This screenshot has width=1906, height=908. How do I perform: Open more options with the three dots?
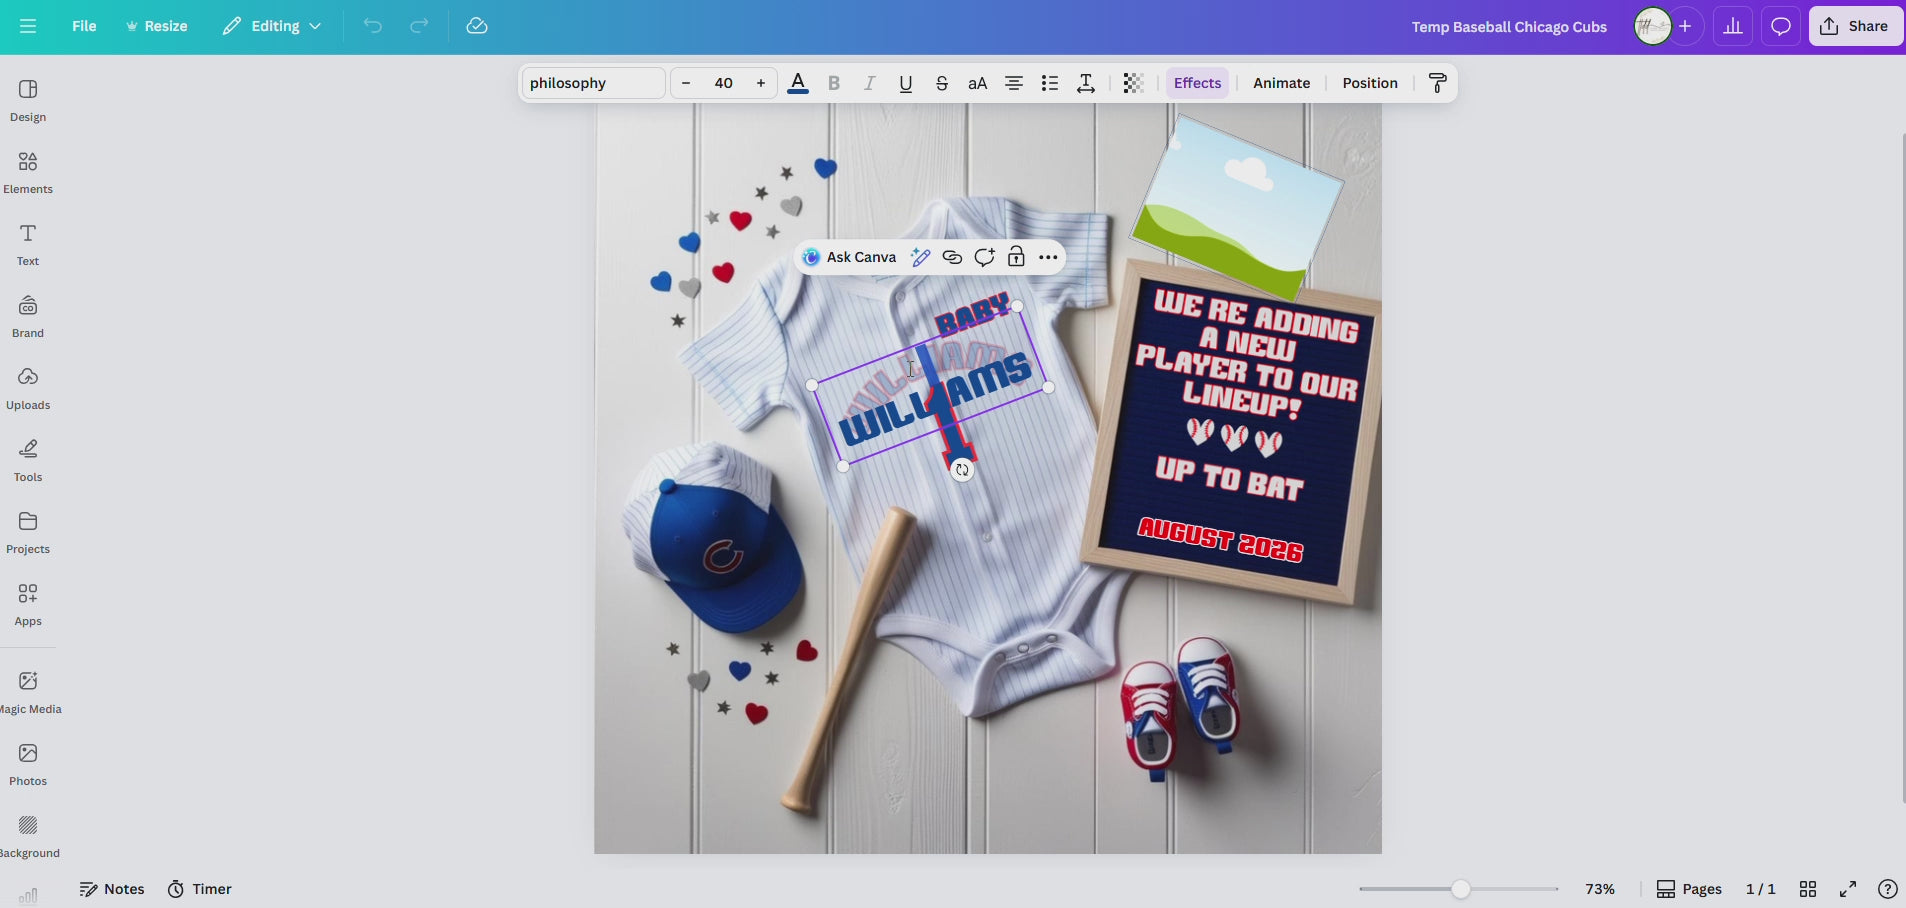point(1047,257)
